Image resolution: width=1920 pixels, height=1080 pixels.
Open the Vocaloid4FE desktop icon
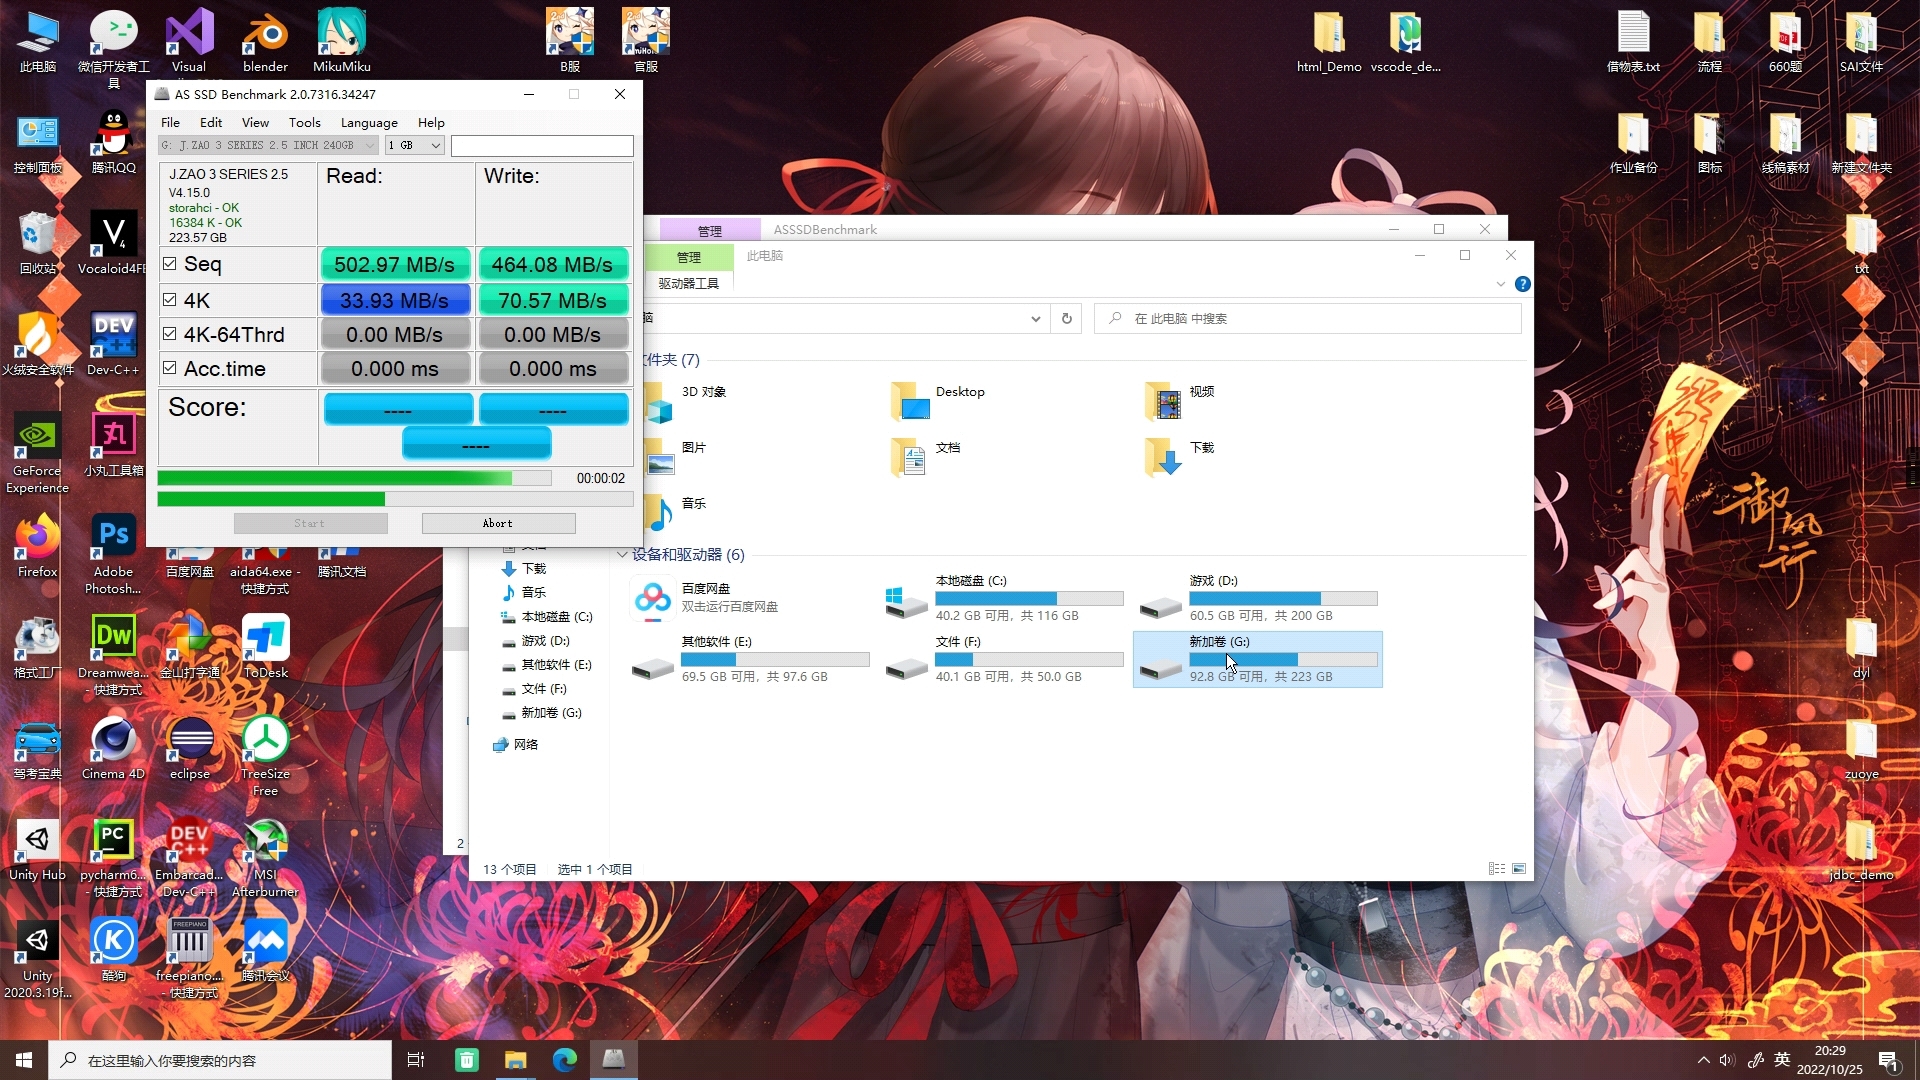[113, 243]
